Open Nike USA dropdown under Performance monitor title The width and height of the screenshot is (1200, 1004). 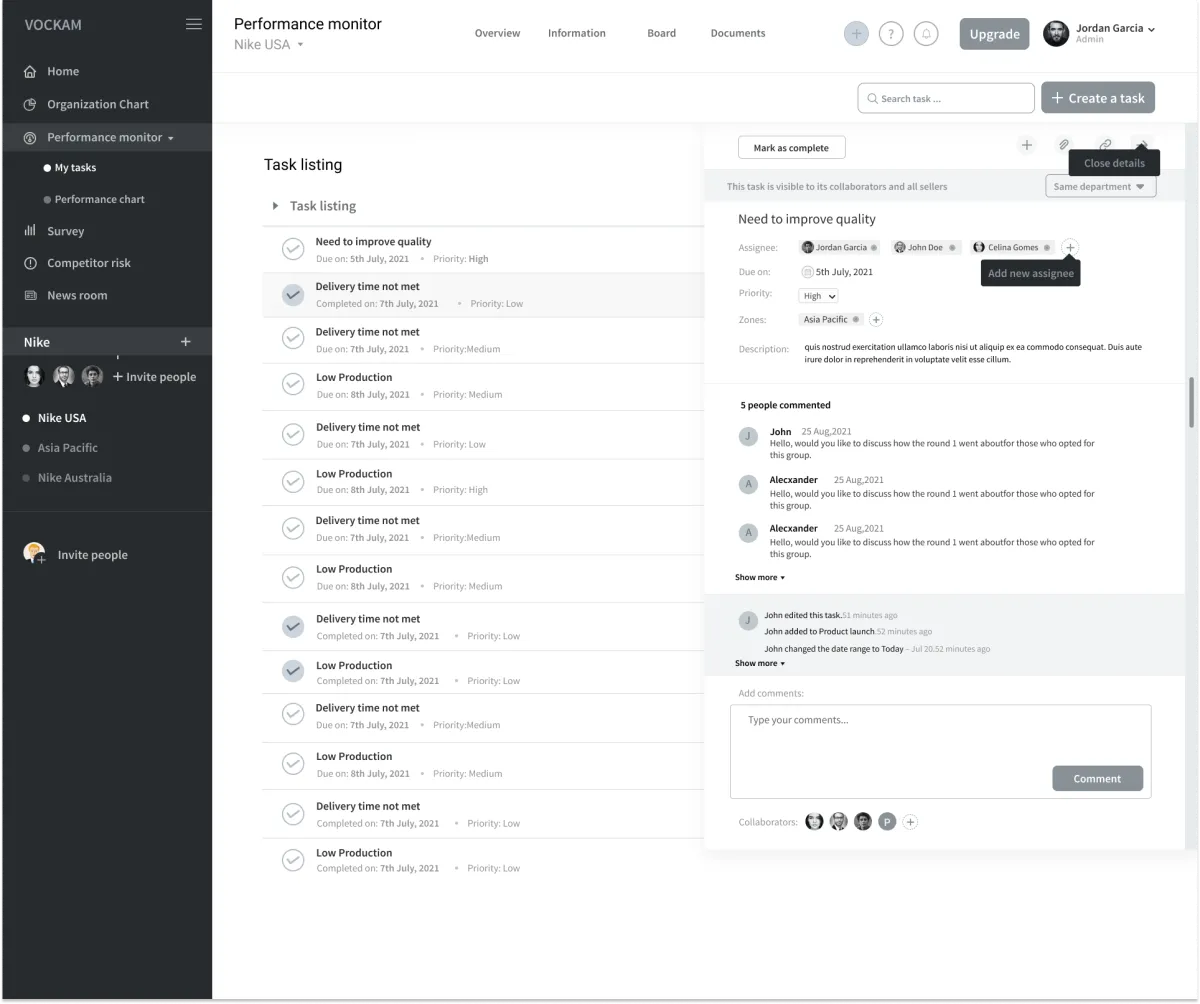coord(269,45)
